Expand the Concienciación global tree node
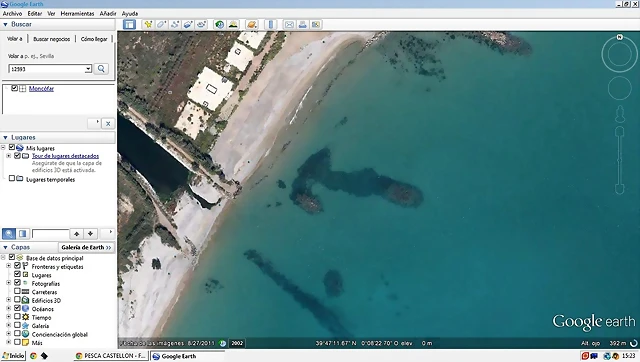 9,333
